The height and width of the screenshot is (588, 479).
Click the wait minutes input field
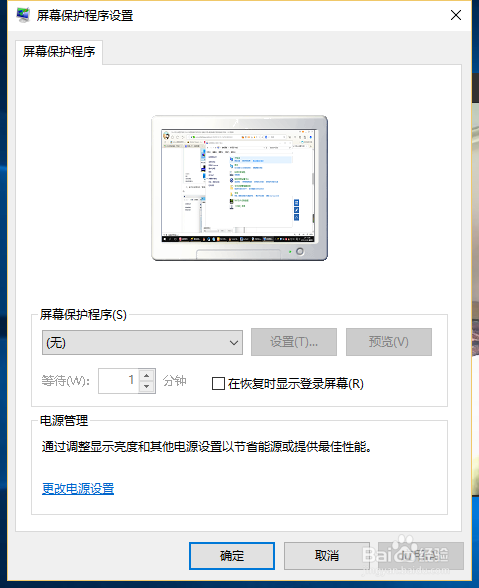pyautogui.click(x=119, y=381)
